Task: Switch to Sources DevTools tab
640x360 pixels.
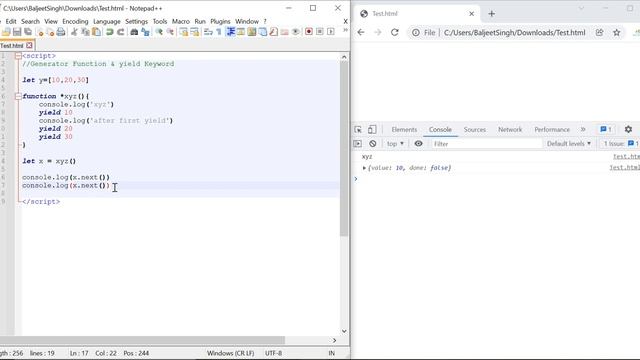Action: tap(475, 129)
